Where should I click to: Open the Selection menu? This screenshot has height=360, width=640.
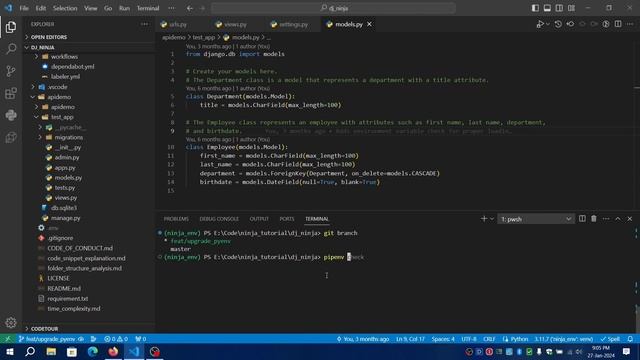[65, 8]
